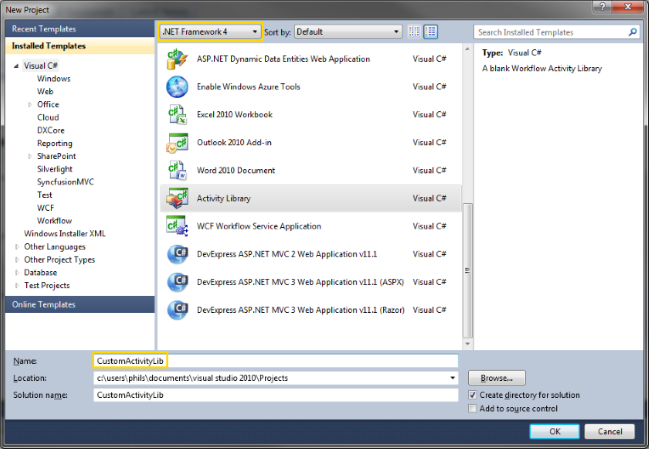This screenshot has width=649, height=449.
Task: Expand the Database tree node
Action: (x=17, y=273)
